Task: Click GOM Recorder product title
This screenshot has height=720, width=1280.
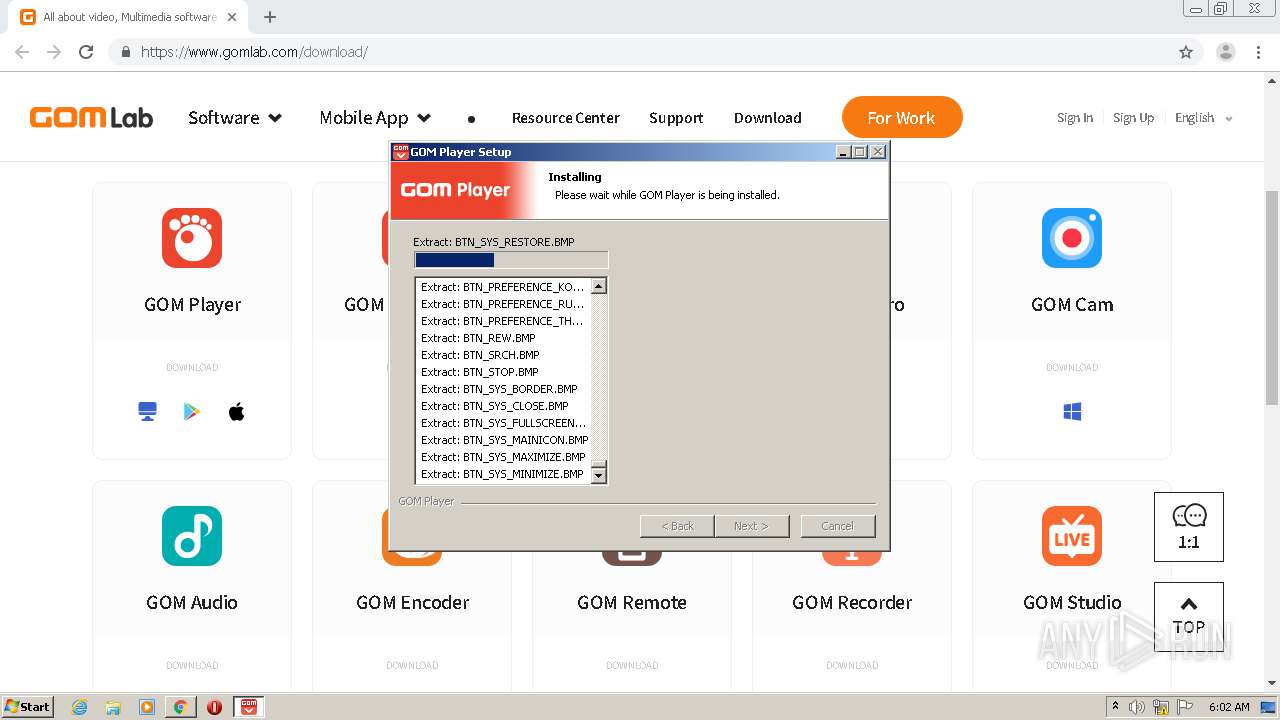Action: [852, 603]
